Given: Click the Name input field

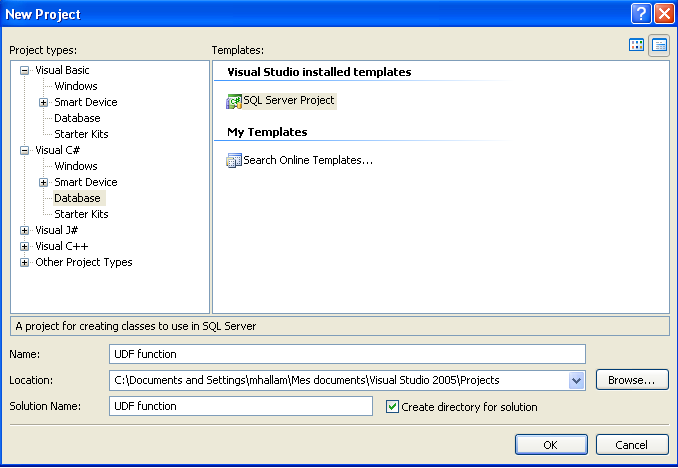Looking at the screenshot, I should pos(347,354).
